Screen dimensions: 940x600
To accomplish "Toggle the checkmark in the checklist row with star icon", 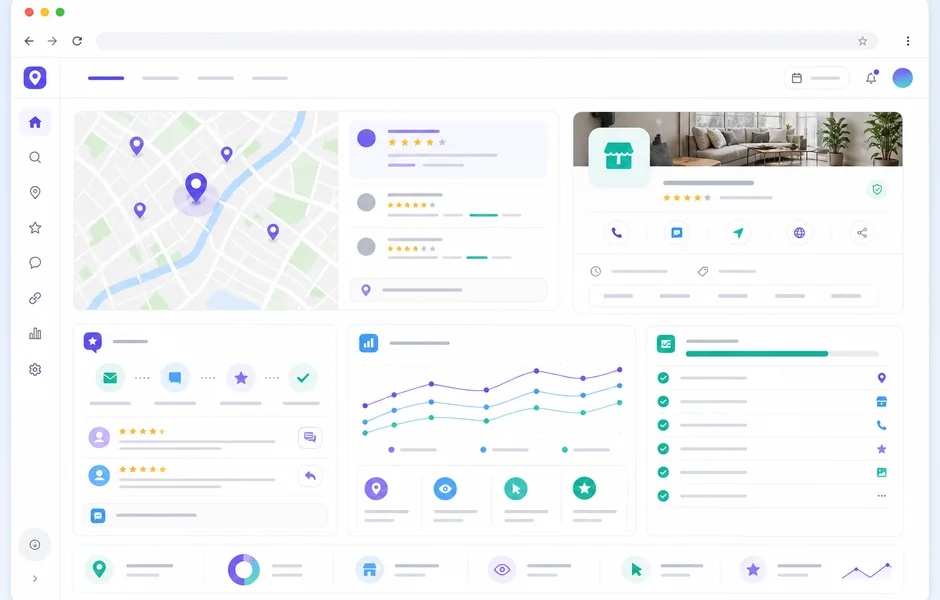I will [x=663, y=448].
